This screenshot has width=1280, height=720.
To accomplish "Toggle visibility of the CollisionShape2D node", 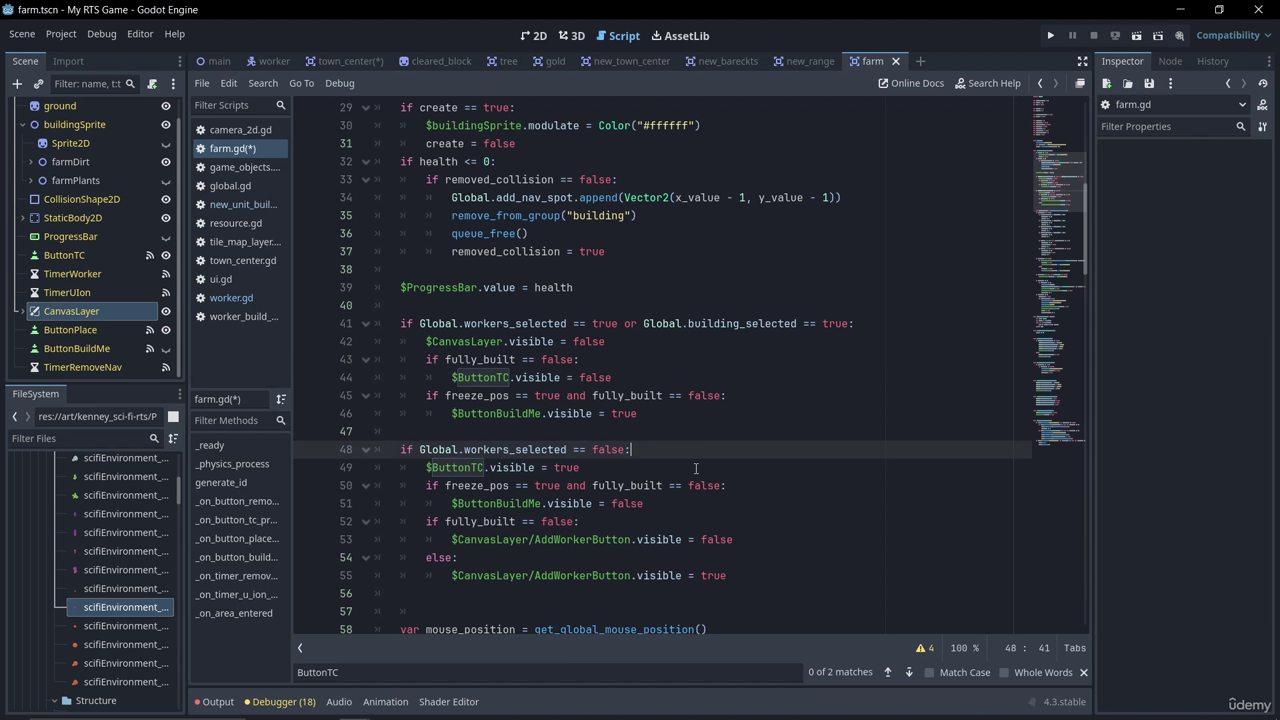I will (166, 199).
